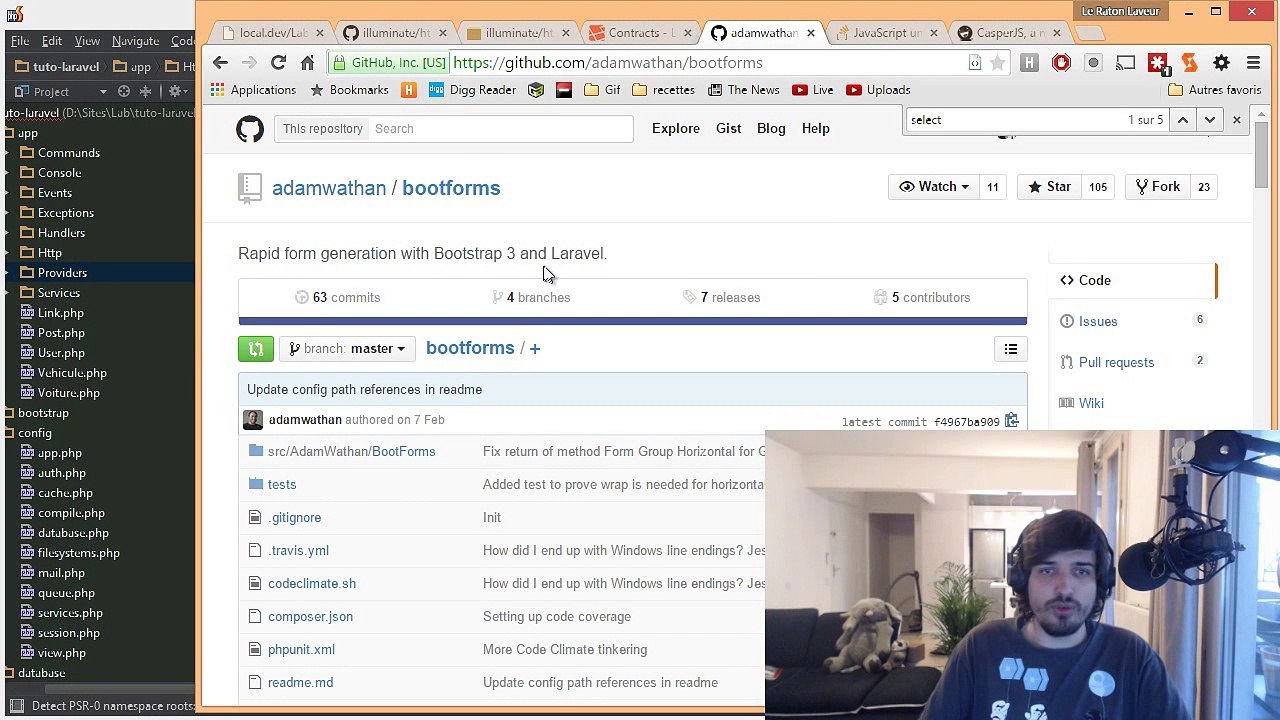1280x720 pixels.
Task: Open the readme.md file
Action: click(300, 683)
